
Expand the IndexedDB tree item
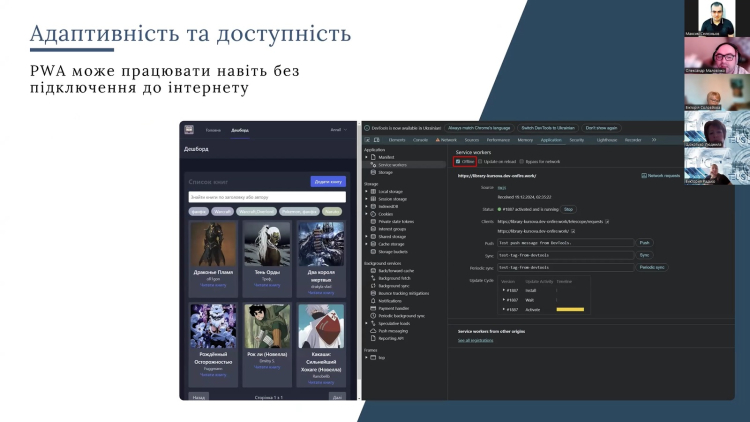[x=367, y=205]
